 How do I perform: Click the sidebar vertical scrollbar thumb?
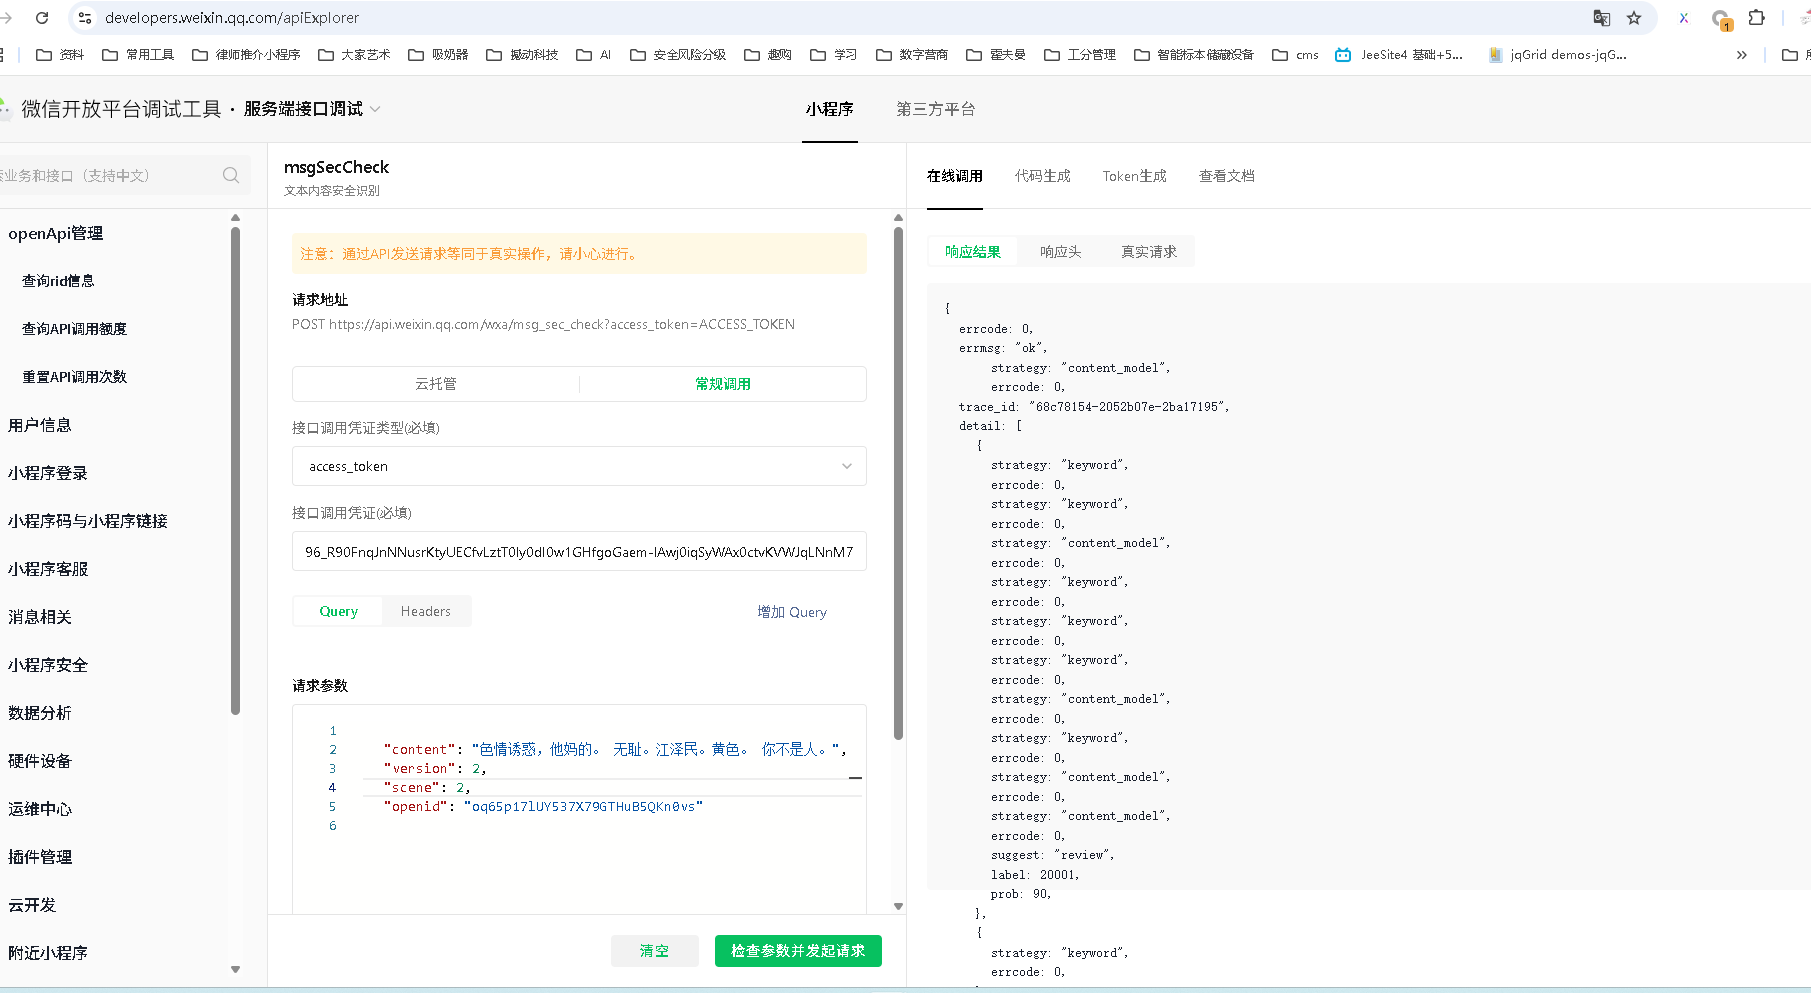[236, 470]
